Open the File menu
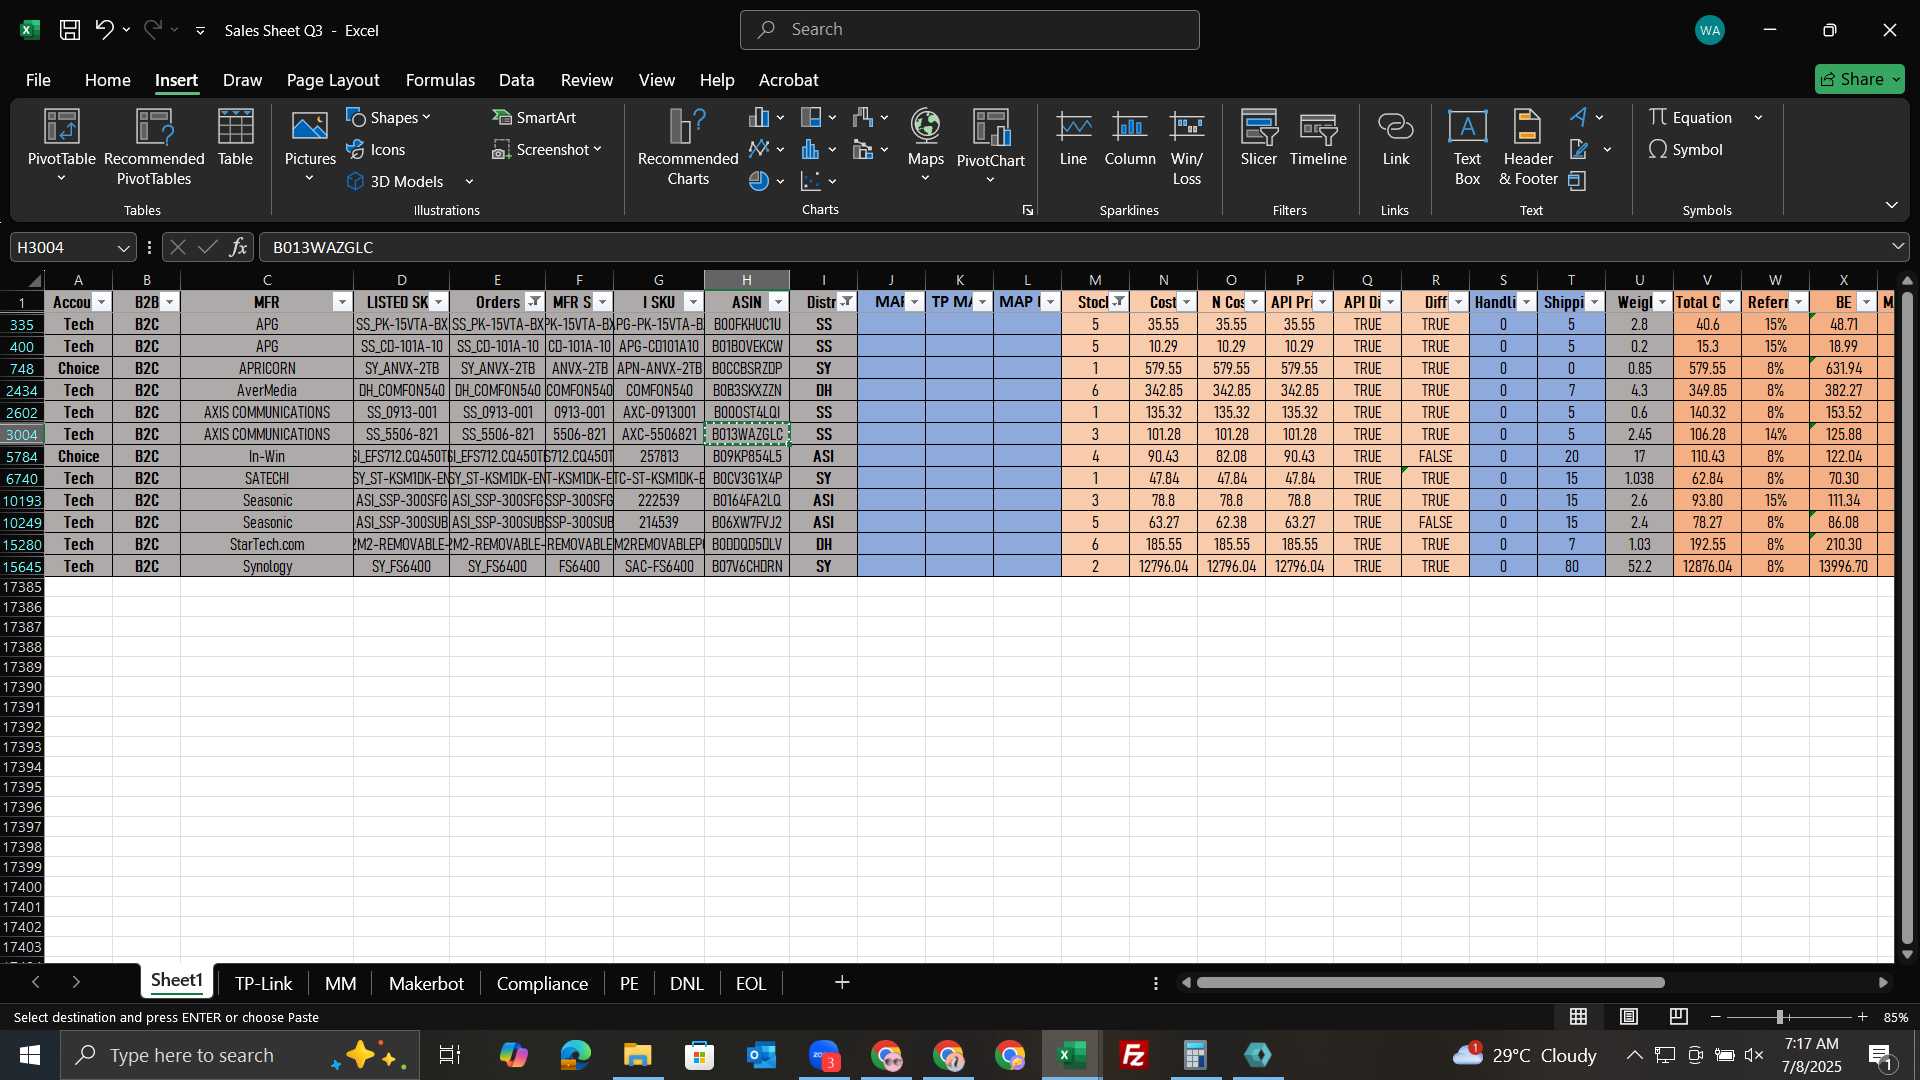 38,80
